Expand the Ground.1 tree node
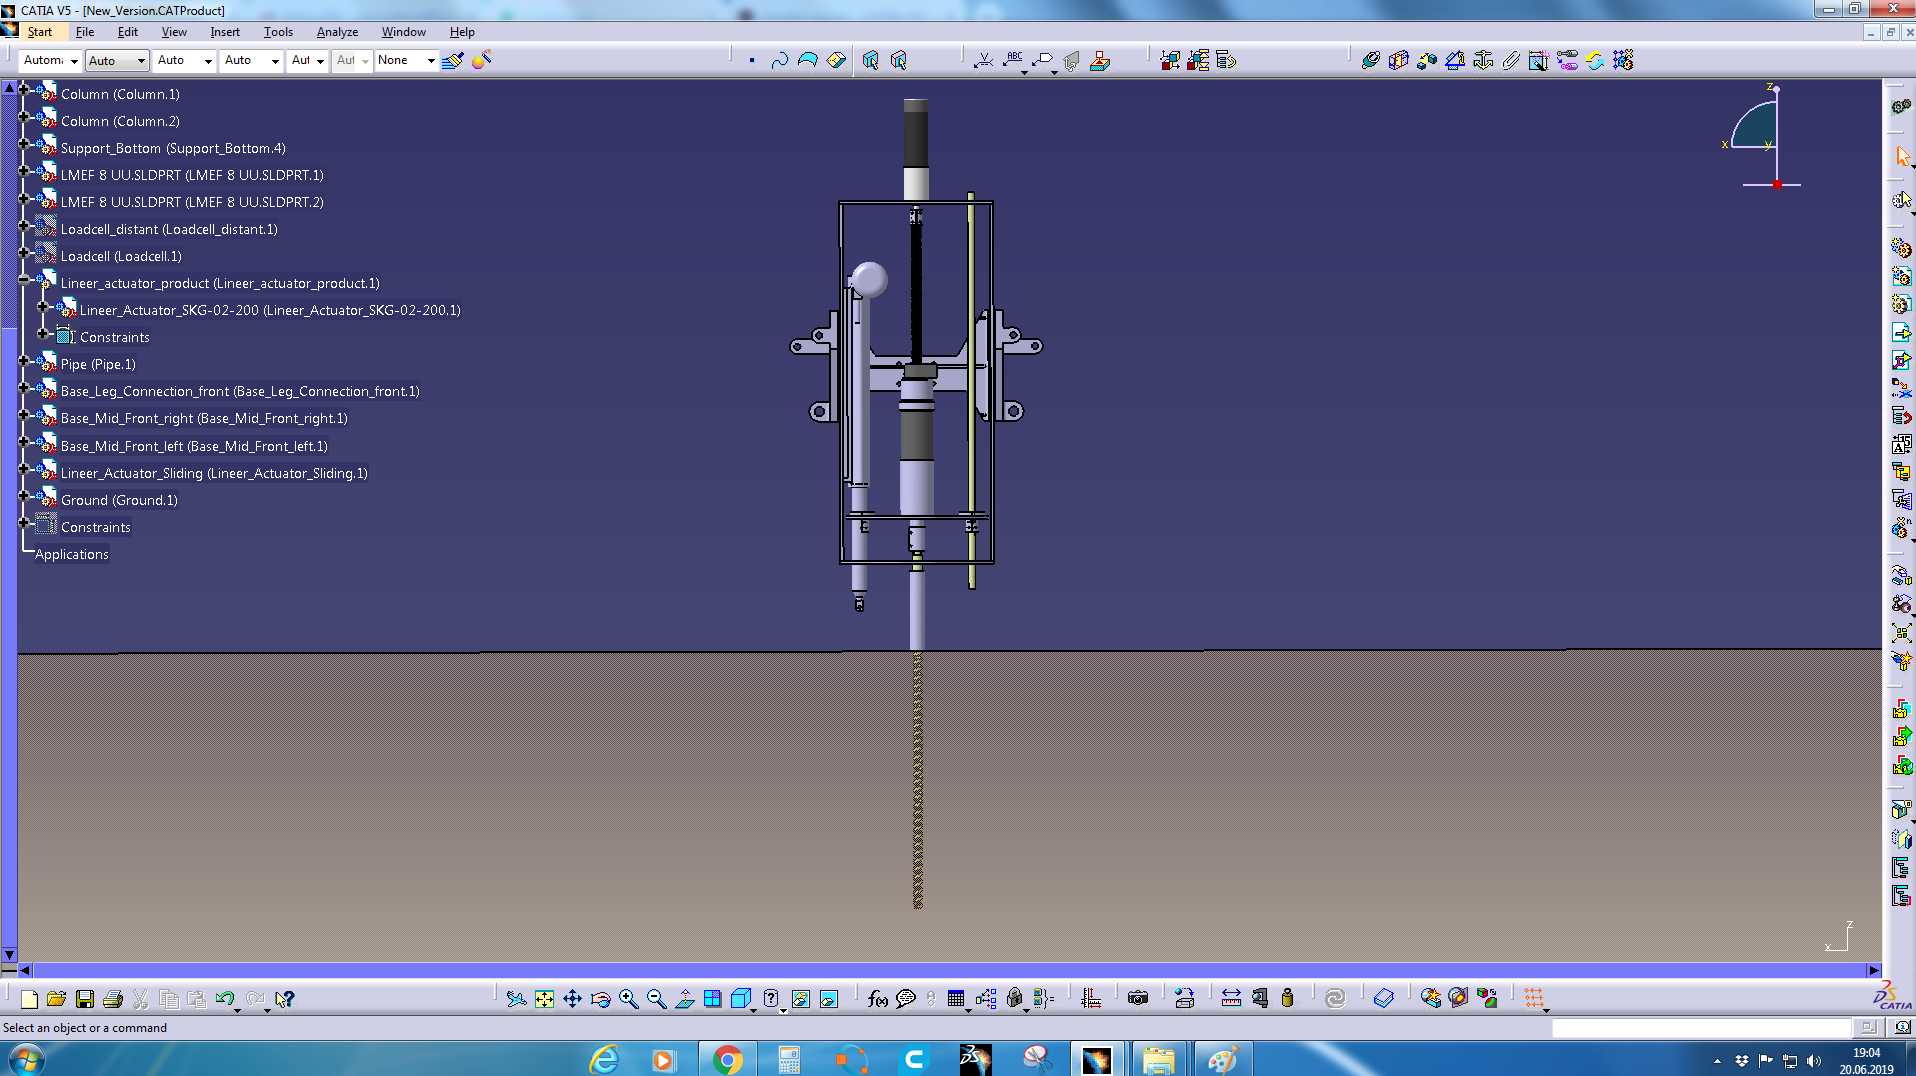 pos(24,496)
